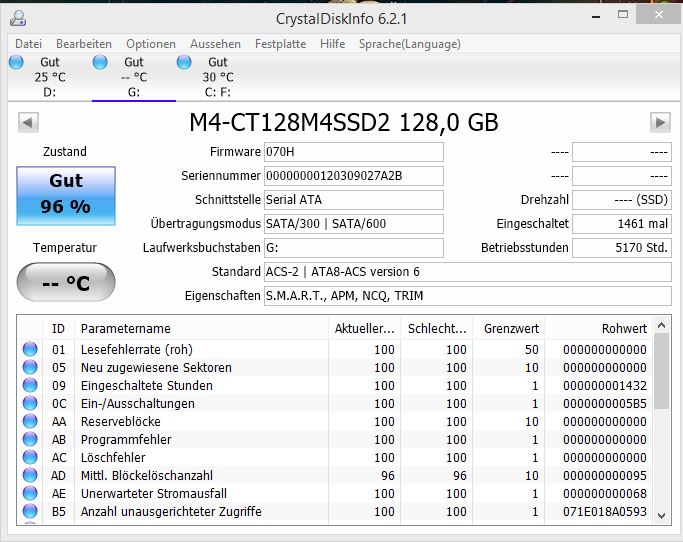
Task: Open the Festplatte menu
Action: (280, 44)
